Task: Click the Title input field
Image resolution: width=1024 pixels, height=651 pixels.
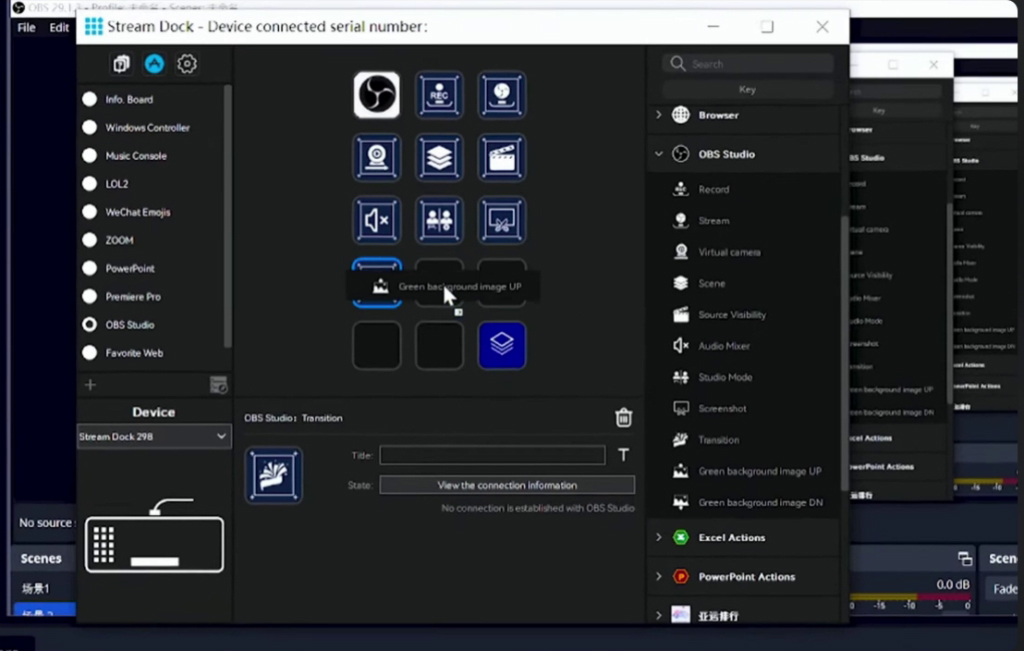Action: [x=492, y=455]
